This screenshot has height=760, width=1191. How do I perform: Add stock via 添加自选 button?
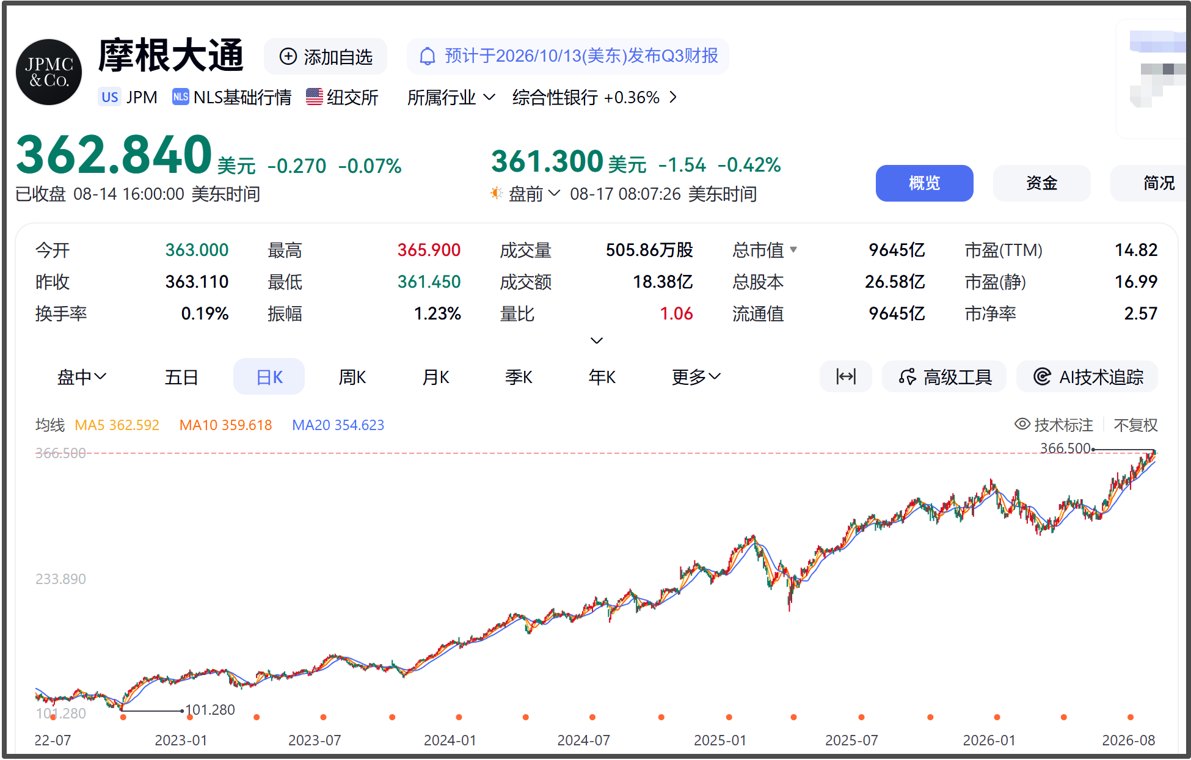point(326,57)
